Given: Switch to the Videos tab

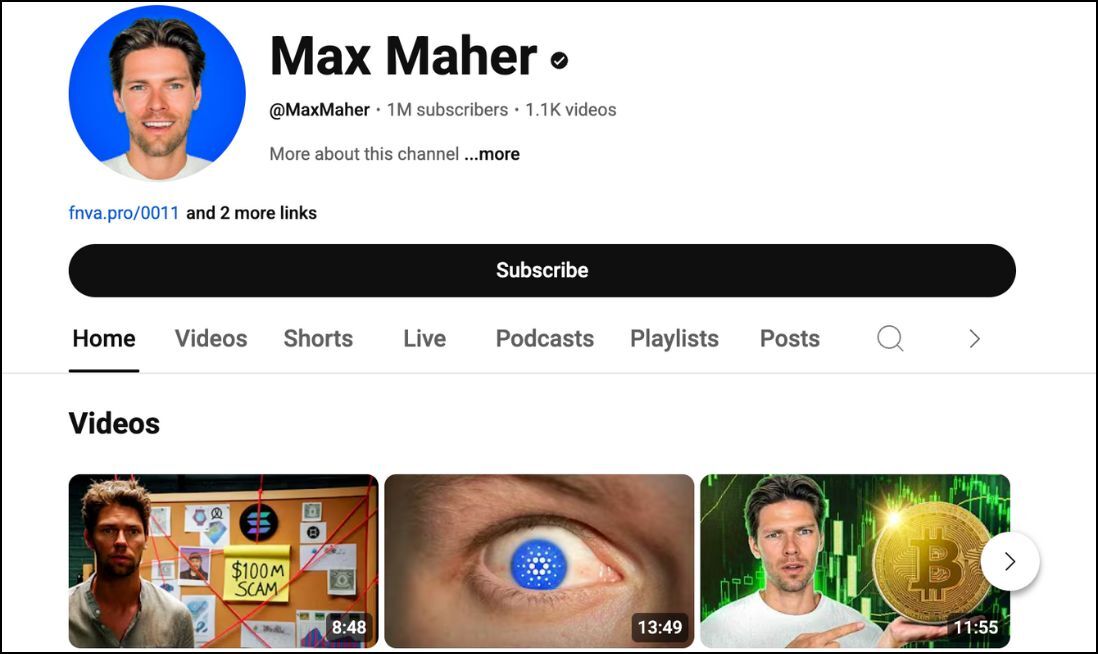Looking at the screenshot, I should (211, 339).
